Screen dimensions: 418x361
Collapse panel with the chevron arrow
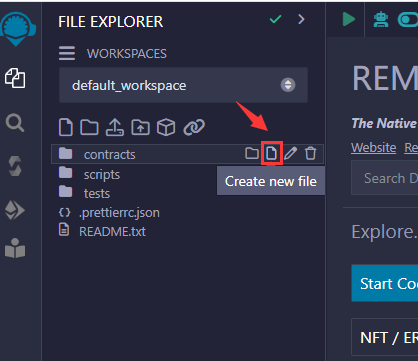pos(301,19)
